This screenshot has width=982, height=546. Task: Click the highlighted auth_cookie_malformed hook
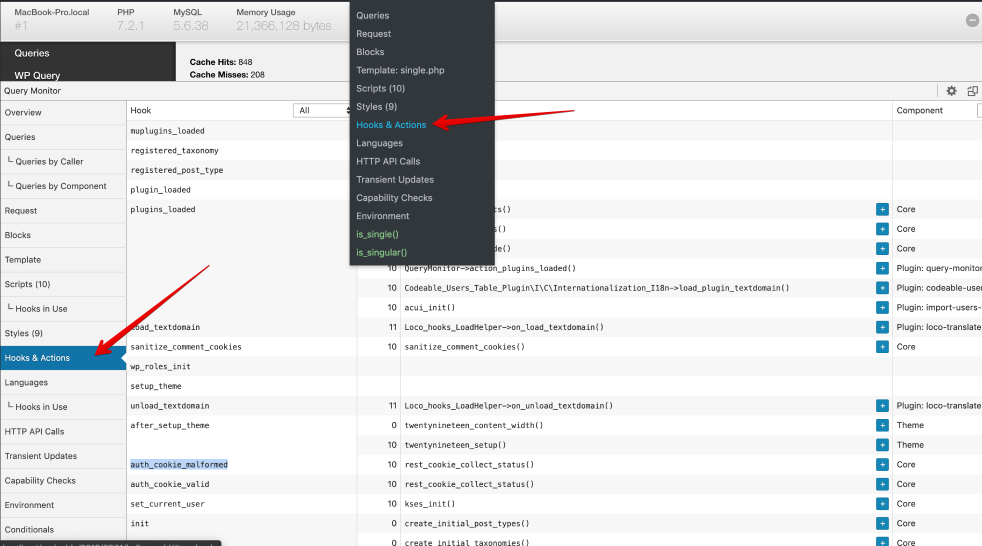click(179, 465)
